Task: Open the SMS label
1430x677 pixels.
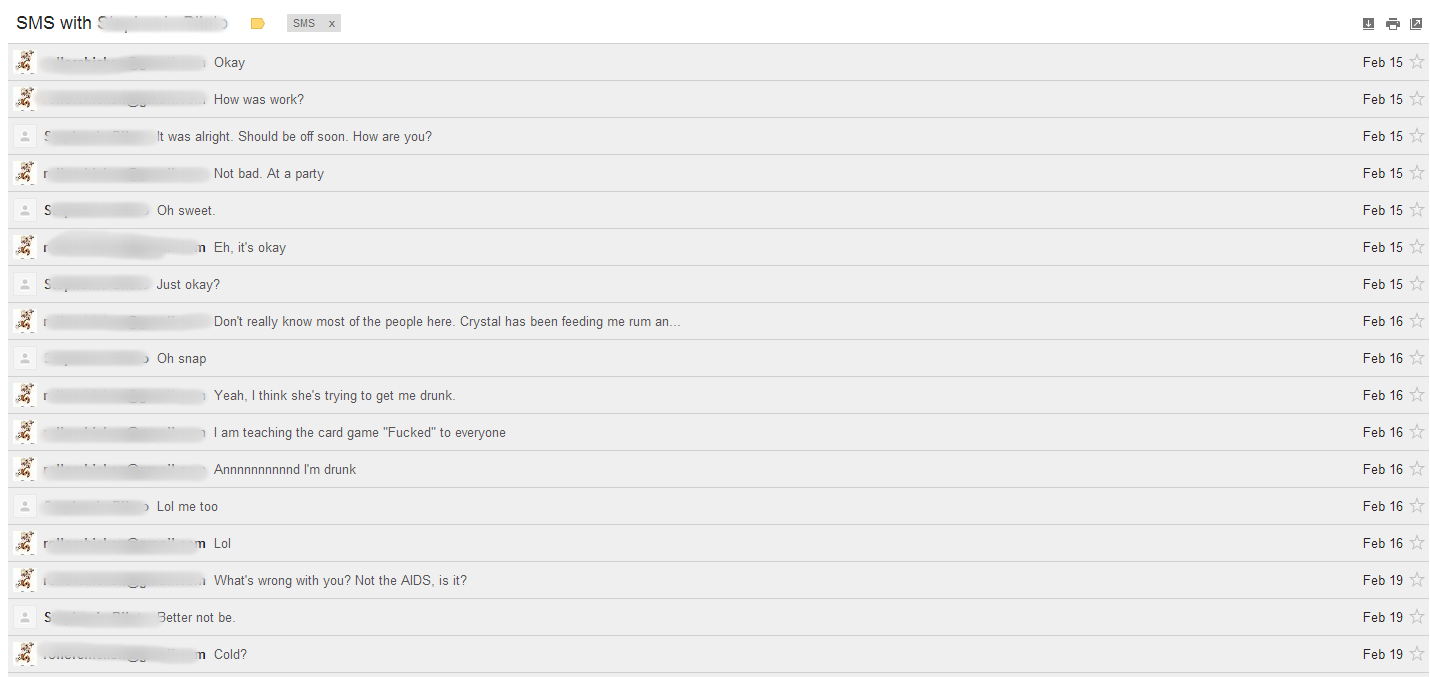Action: 304,23
